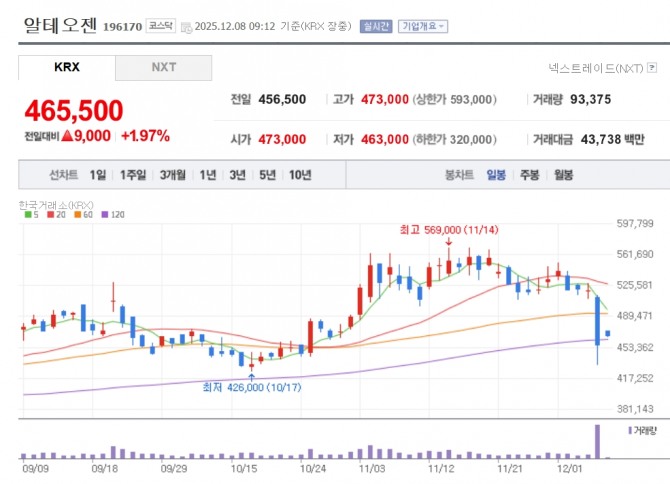Click the 코스닥 market label

[161, 26]
